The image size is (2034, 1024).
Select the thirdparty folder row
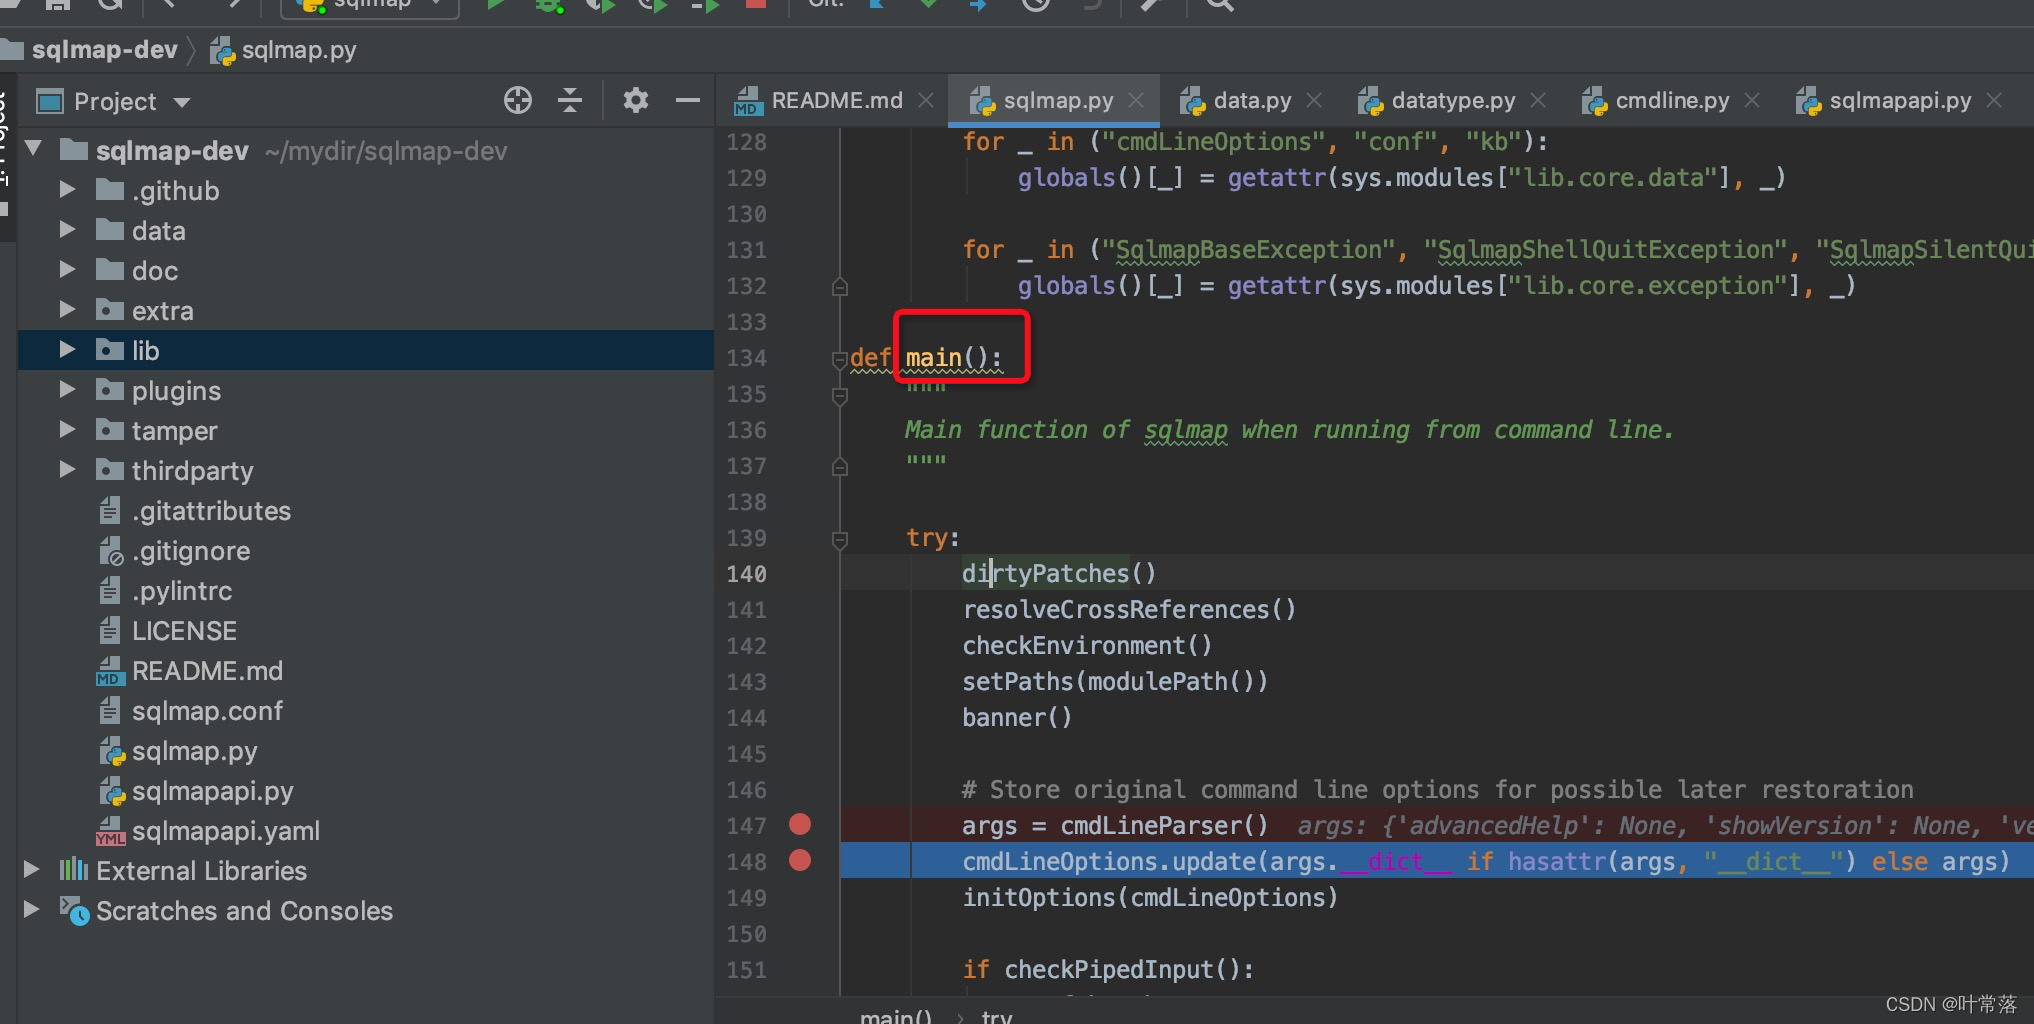[366, 470]
